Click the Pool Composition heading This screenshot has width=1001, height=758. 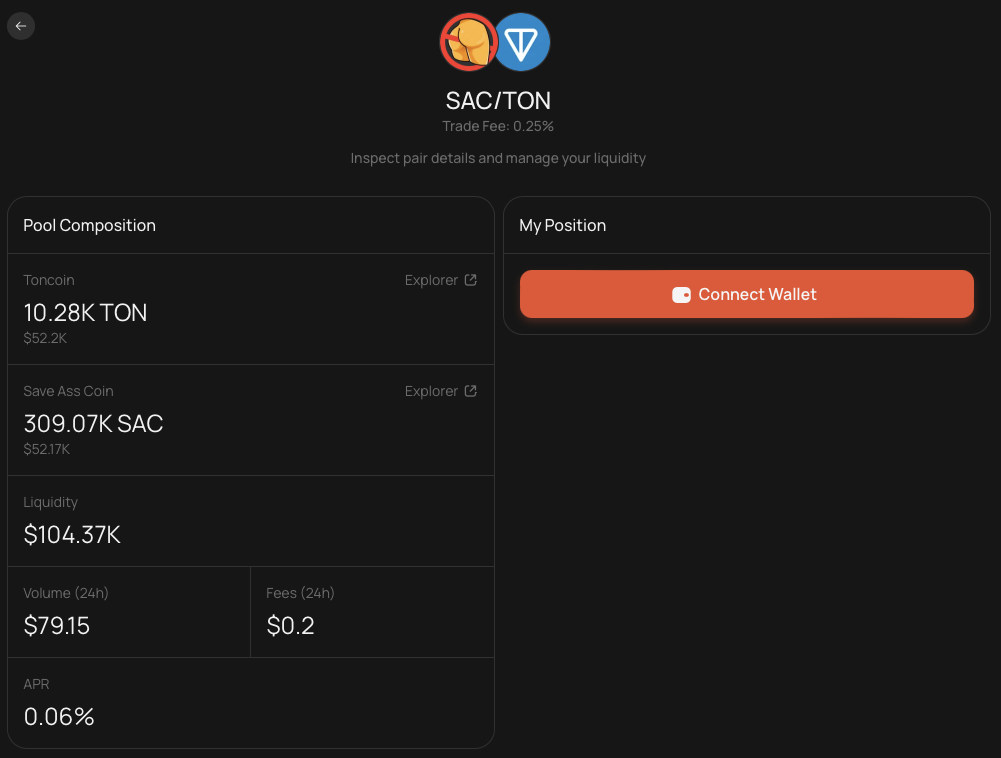(x=89, y=225)
